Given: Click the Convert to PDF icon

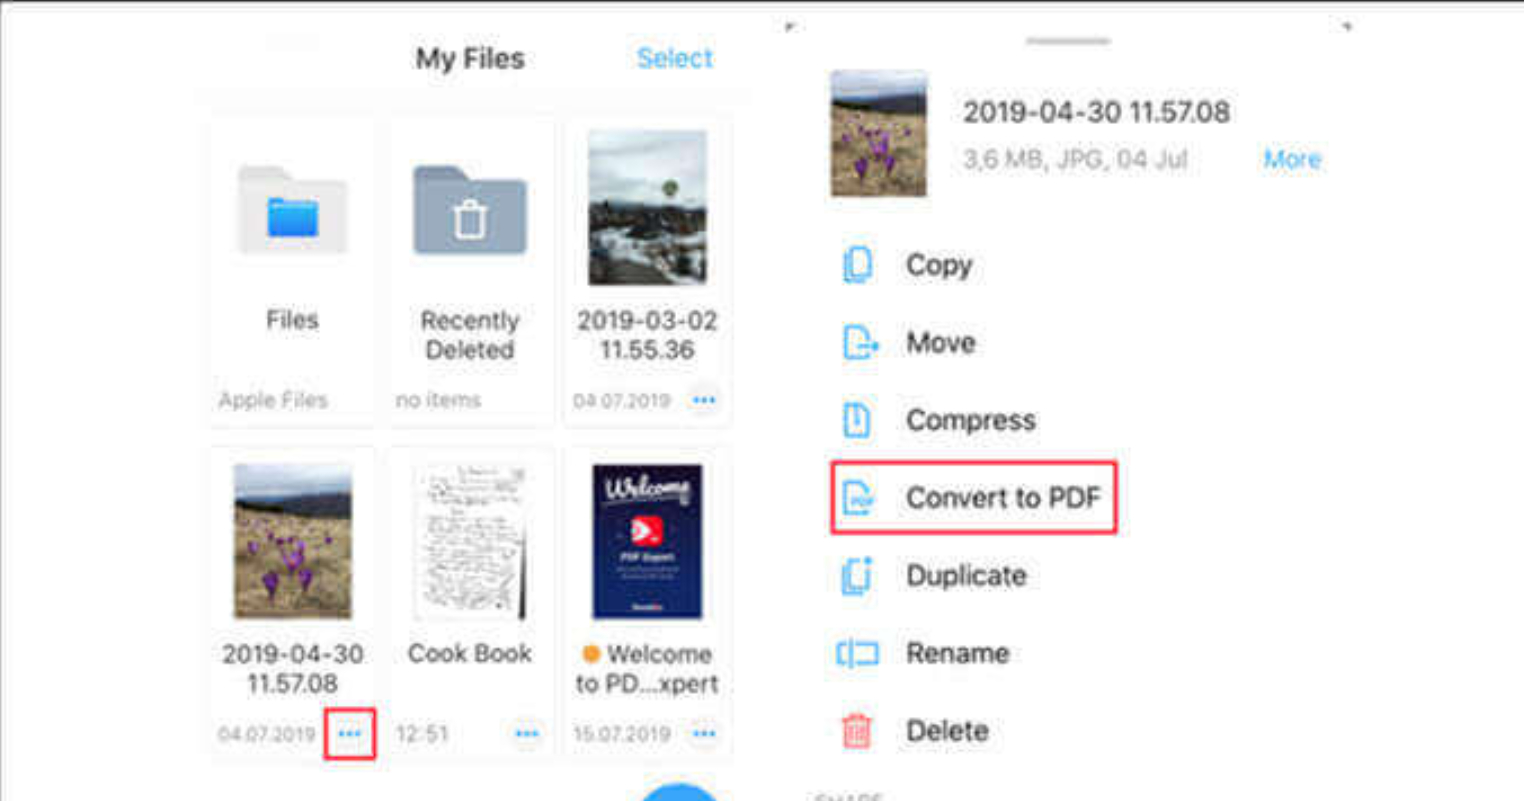Looking at the screenshot, I should (857, 497).
